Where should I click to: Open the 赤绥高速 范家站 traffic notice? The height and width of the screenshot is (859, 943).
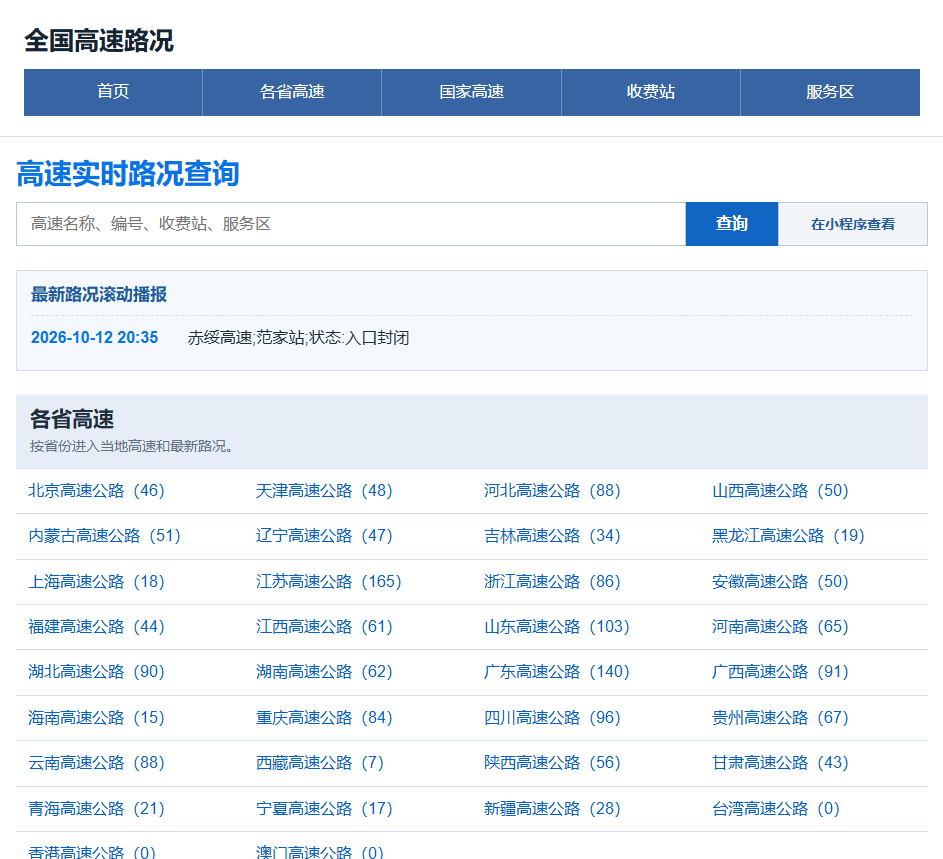pos(298,337)
